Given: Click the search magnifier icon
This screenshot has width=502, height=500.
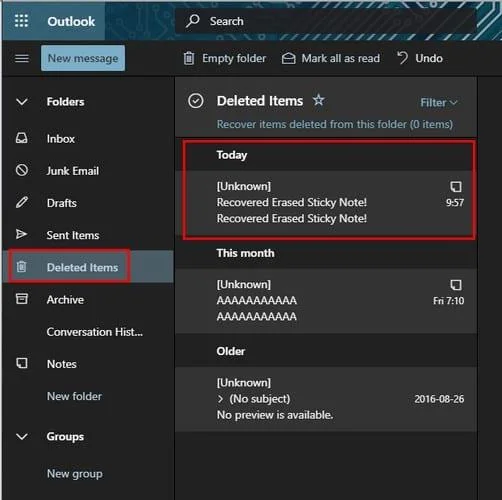Looking at the screenshot, I should (x=193, y=21).
